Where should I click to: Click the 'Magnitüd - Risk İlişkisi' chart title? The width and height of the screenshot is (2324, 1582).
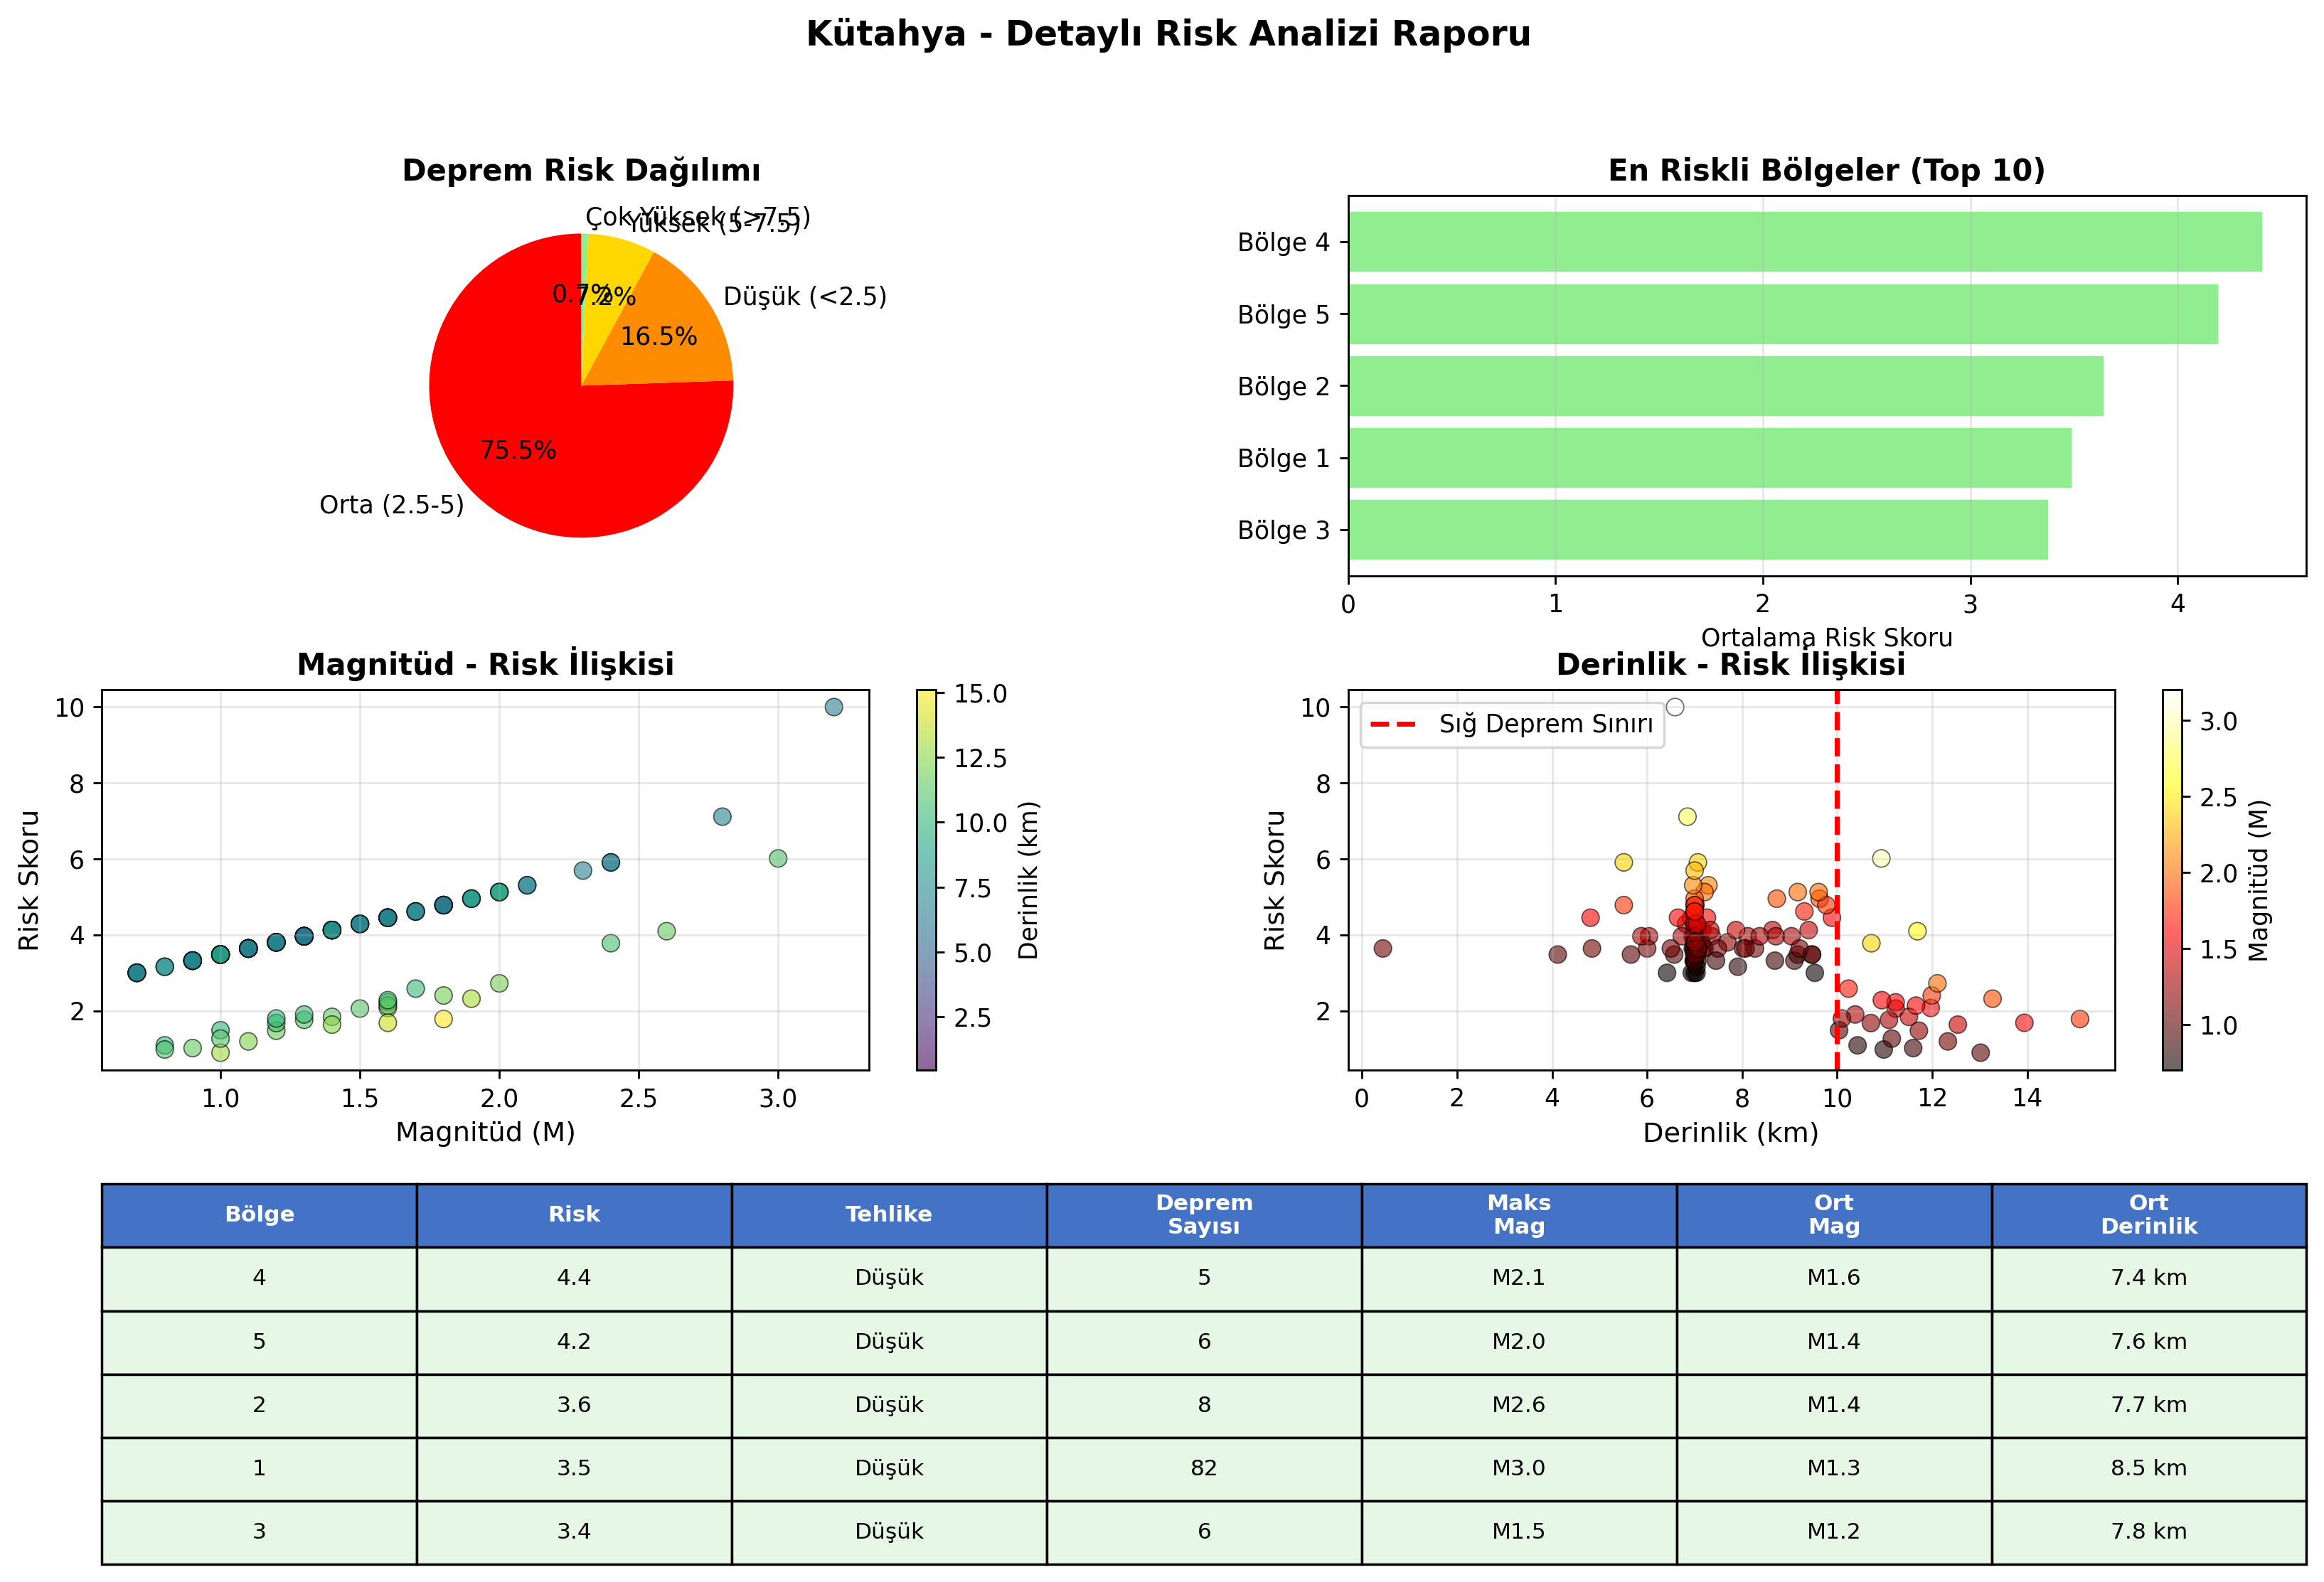pyautogui.click(x=486, y=664)
